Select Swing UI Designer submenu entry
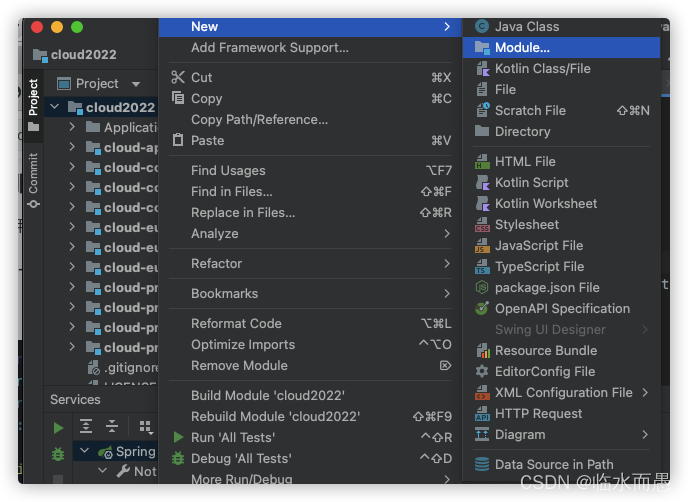The height and width of the screenshot is (502, 688). click(562, 330)
